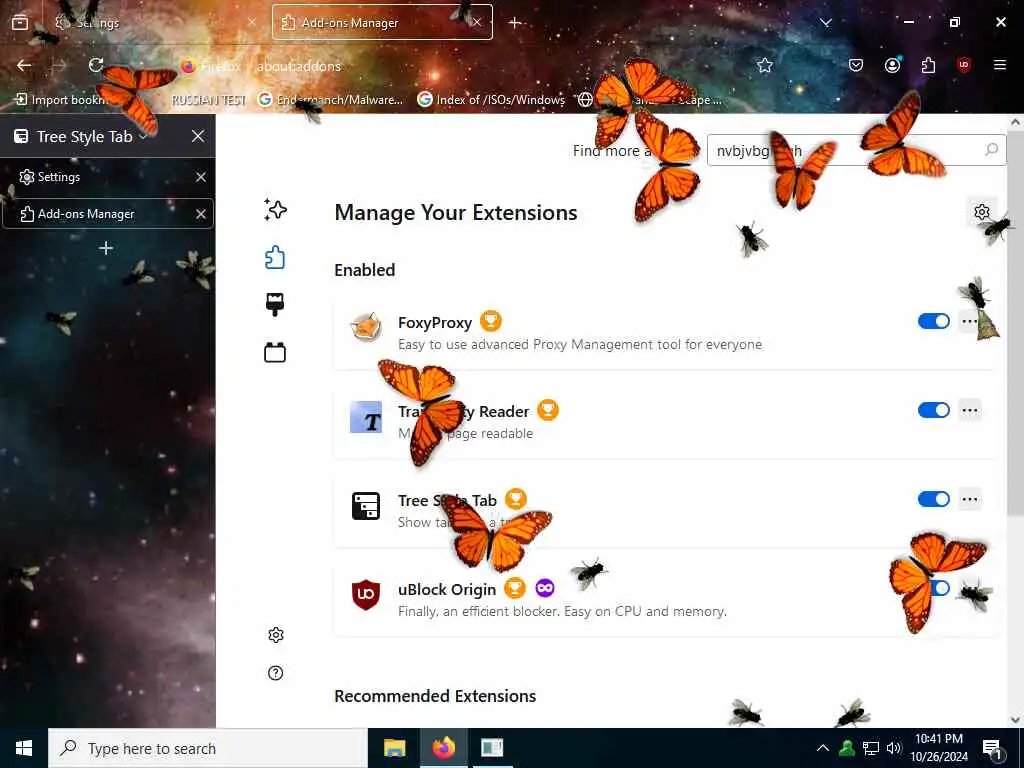The height and width of the screenshot is (768, 1024).
Task: Open Add-ons Support help icon
Action: tap(276, 673)
